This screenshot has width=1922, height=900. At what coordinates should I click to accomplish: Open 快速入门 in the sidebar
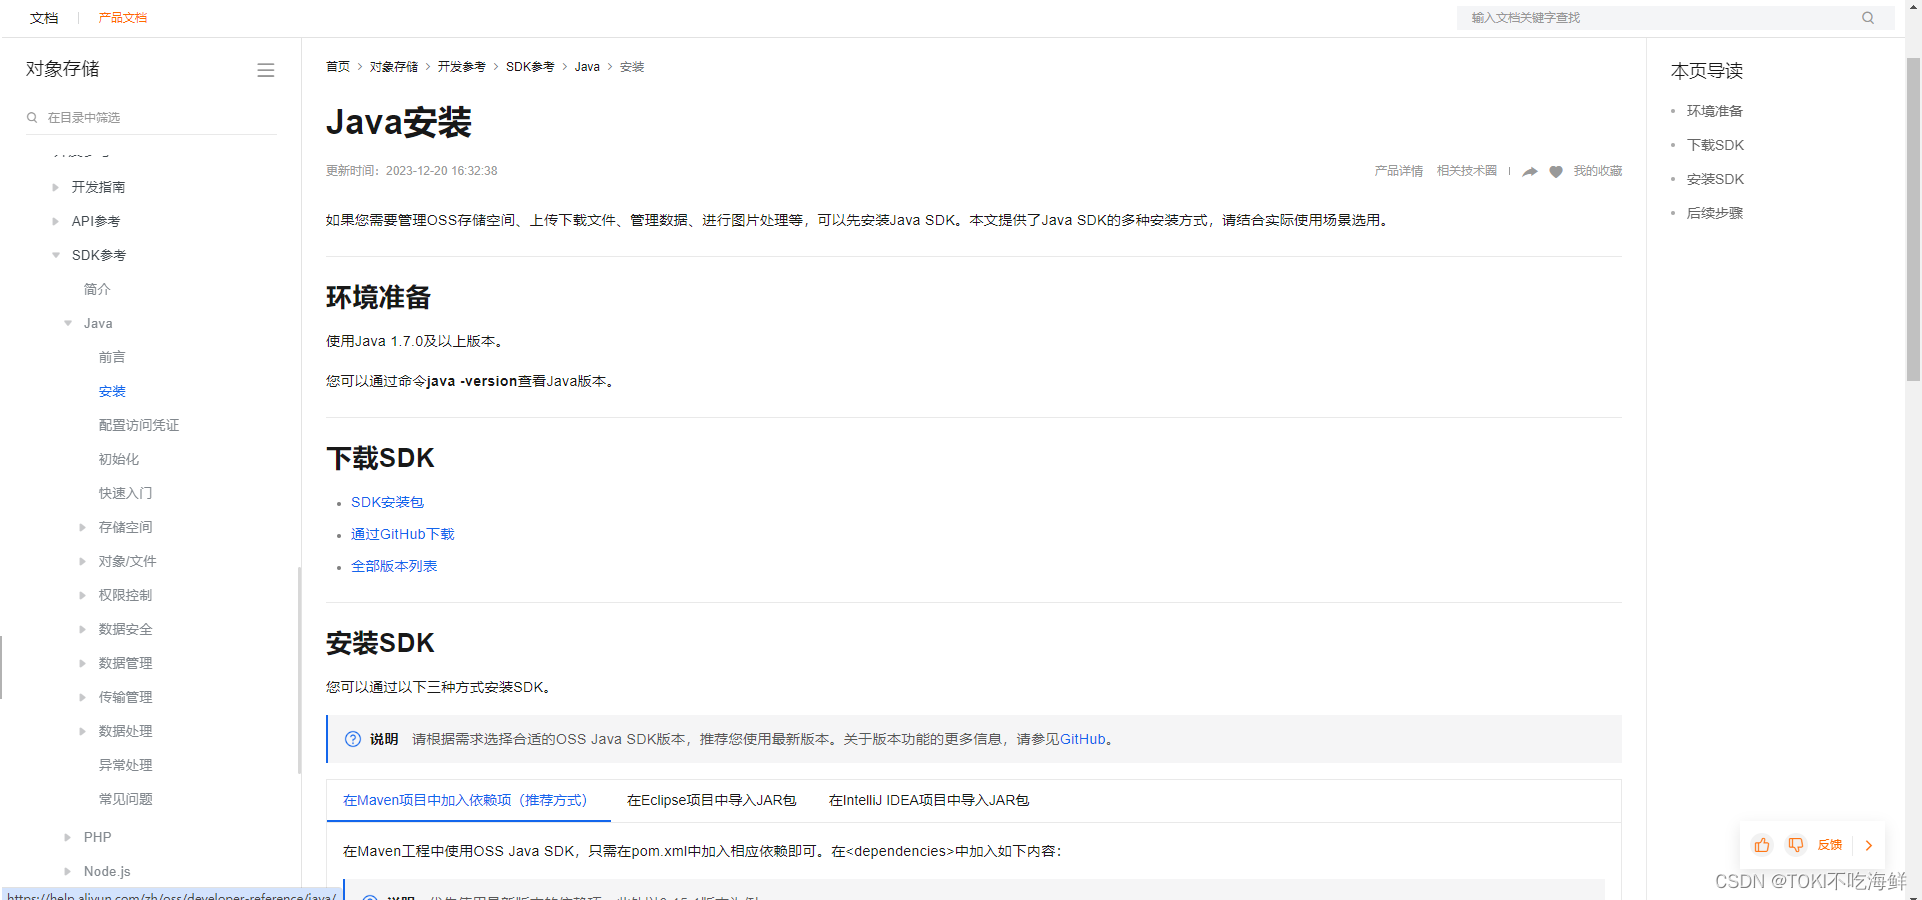(126, 493)
